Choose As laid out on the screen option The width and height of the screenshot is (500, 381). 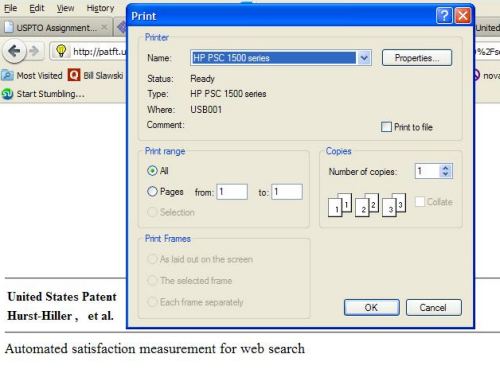152,259
